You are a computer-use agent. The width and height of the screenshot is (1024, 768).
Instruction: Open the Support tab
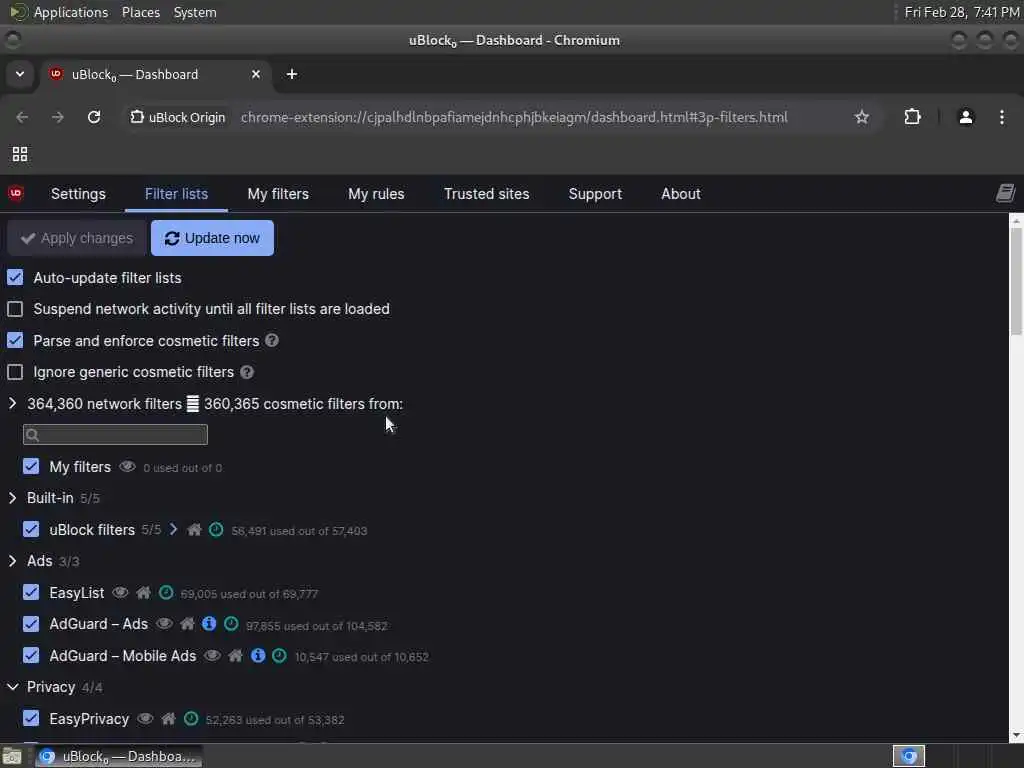tap(595, 194)
